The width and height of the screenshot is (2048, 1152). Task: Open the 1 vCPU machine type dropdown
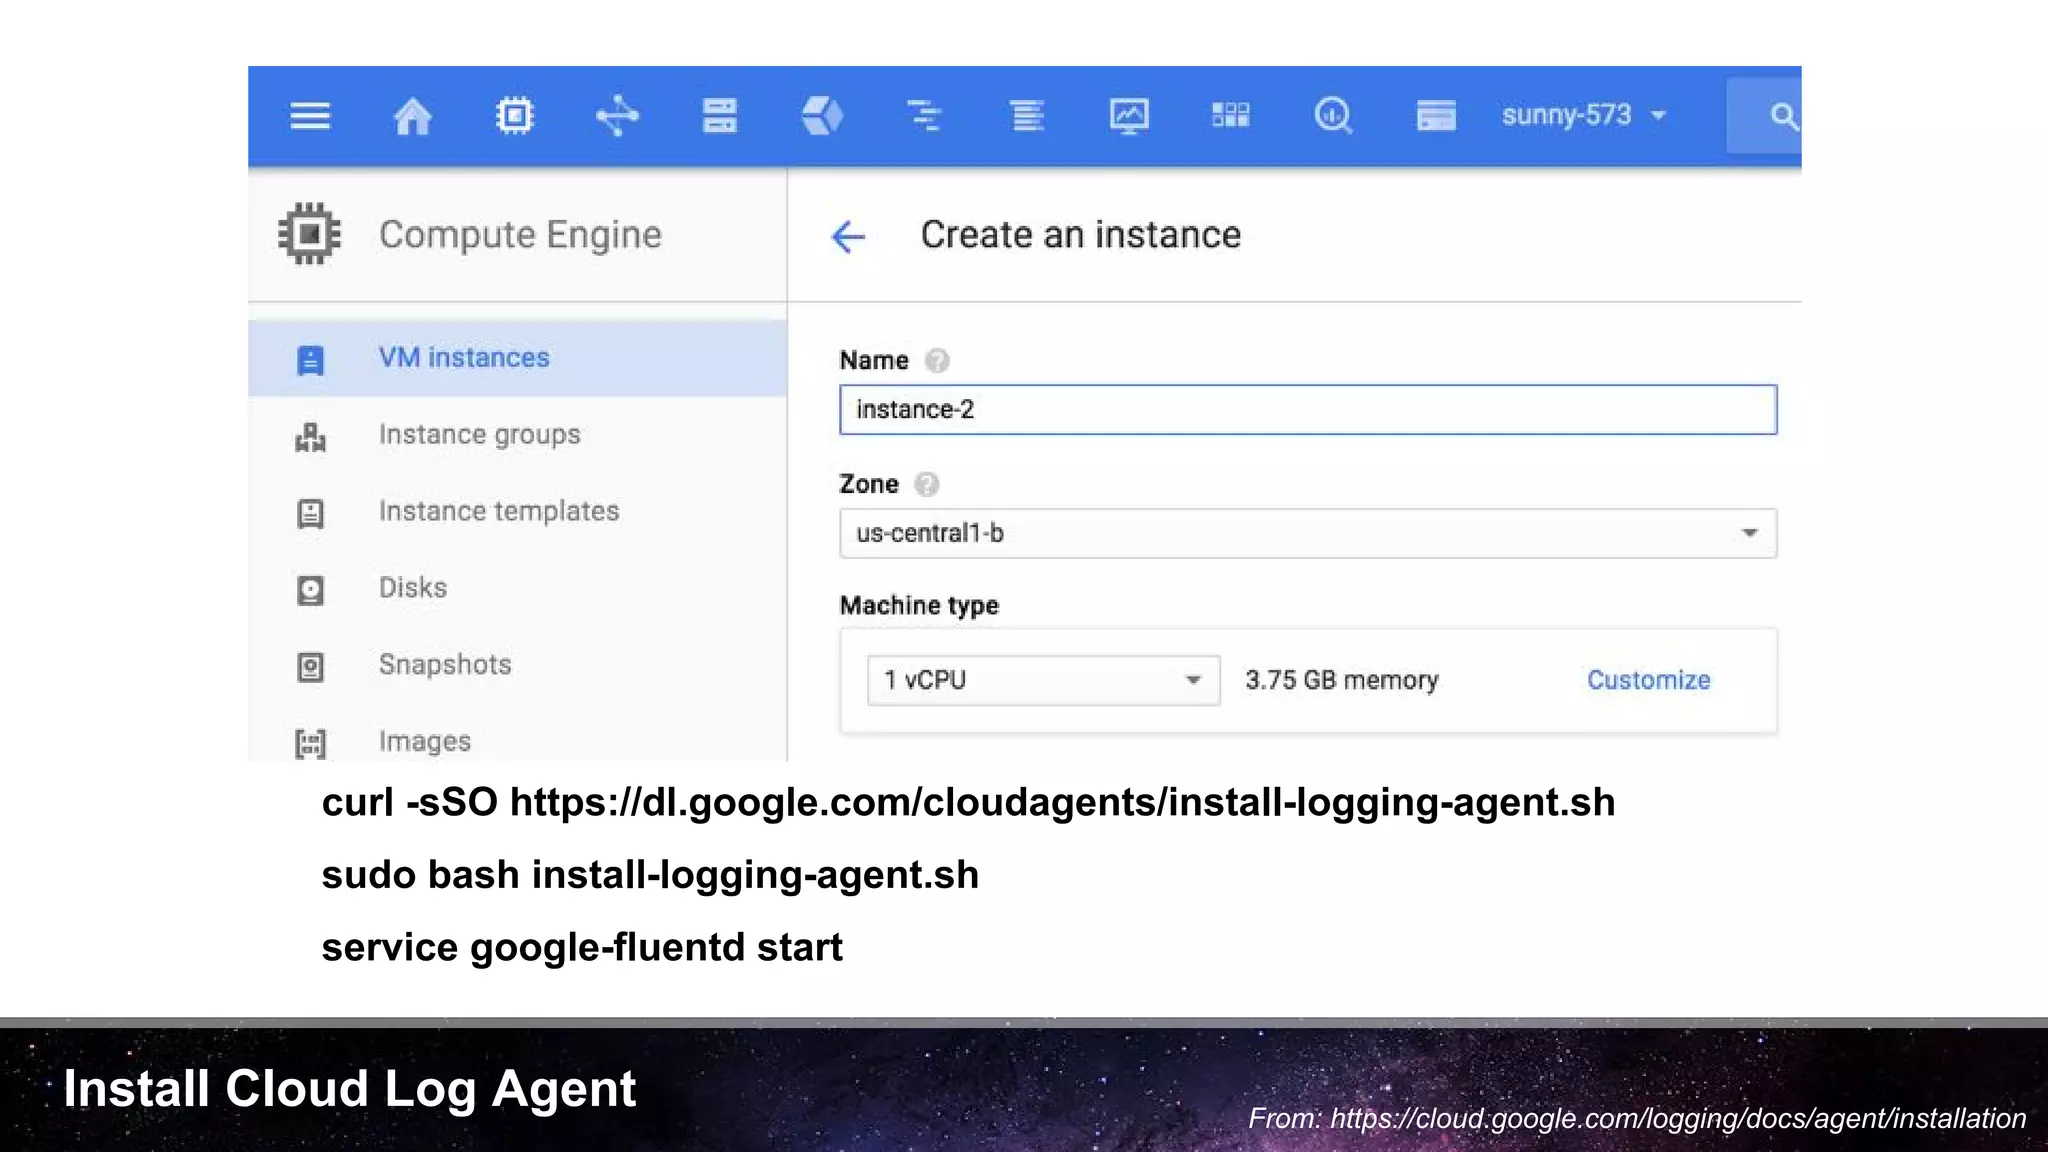[1043, 680]
